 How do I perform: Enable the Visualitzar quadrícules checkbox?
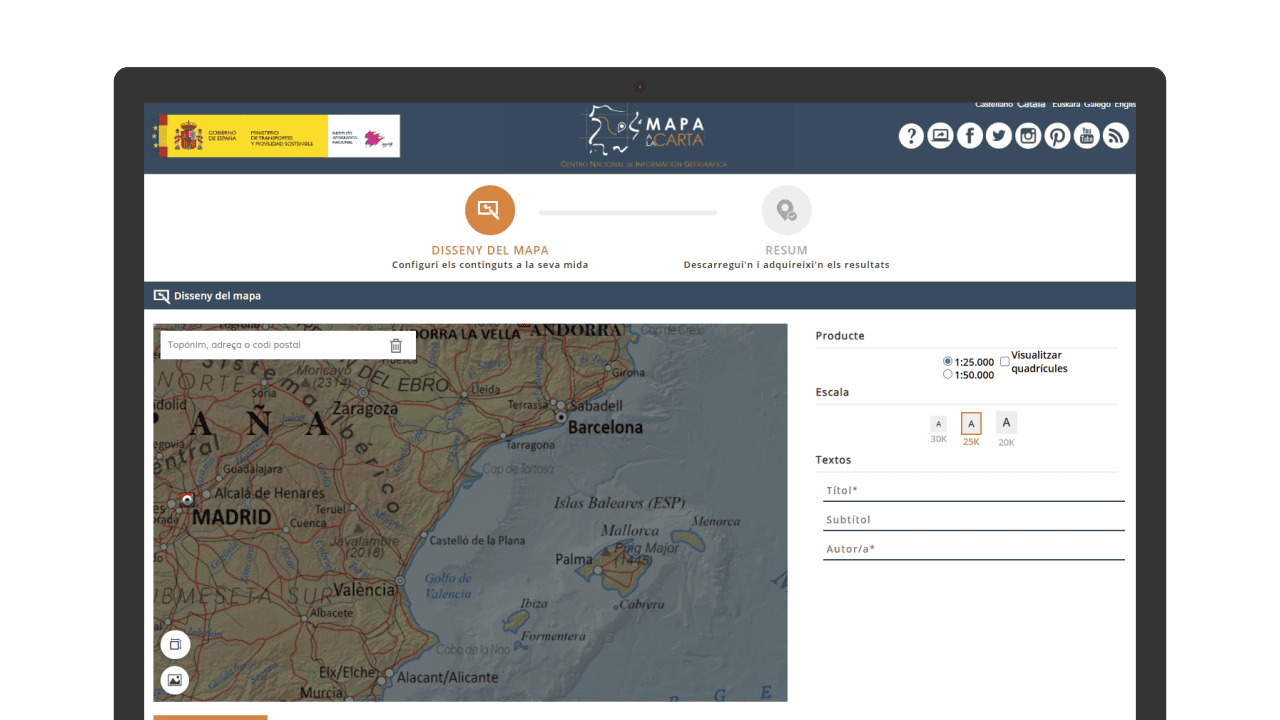(1005, 361)
